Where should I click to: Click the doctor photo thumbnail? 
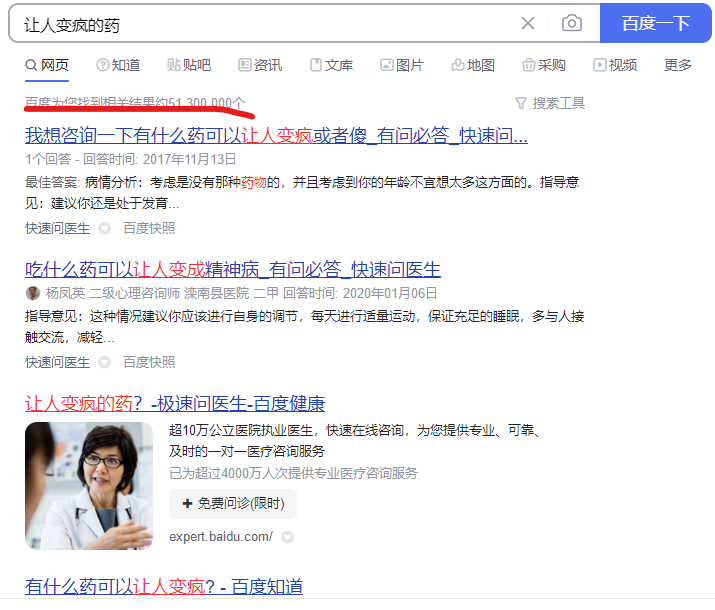tap(89, 486)
